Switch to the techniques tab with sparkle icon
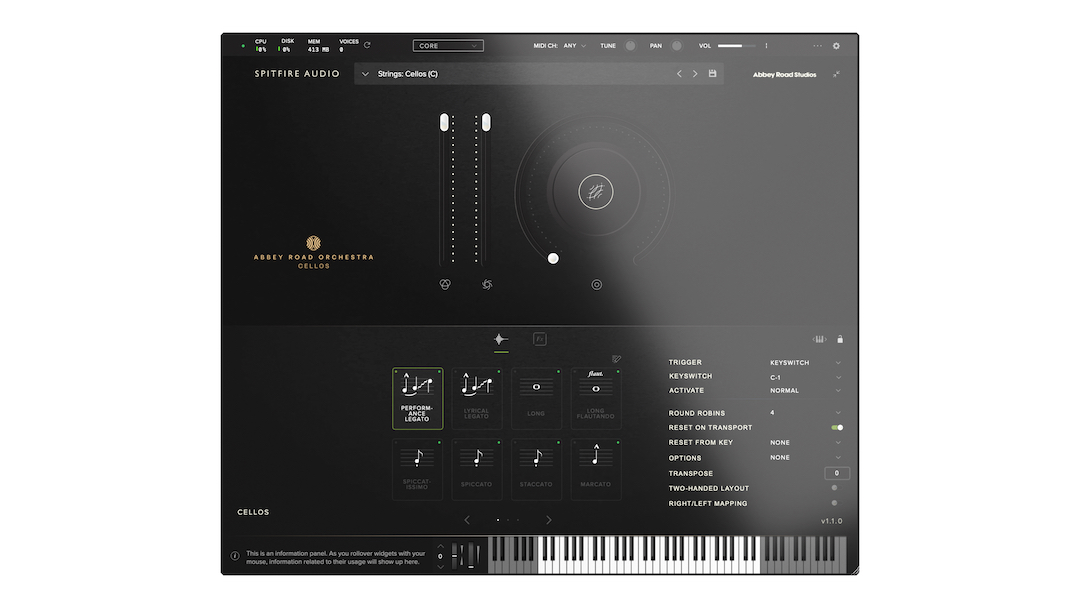1080x608 pixels. coord(501,339)
